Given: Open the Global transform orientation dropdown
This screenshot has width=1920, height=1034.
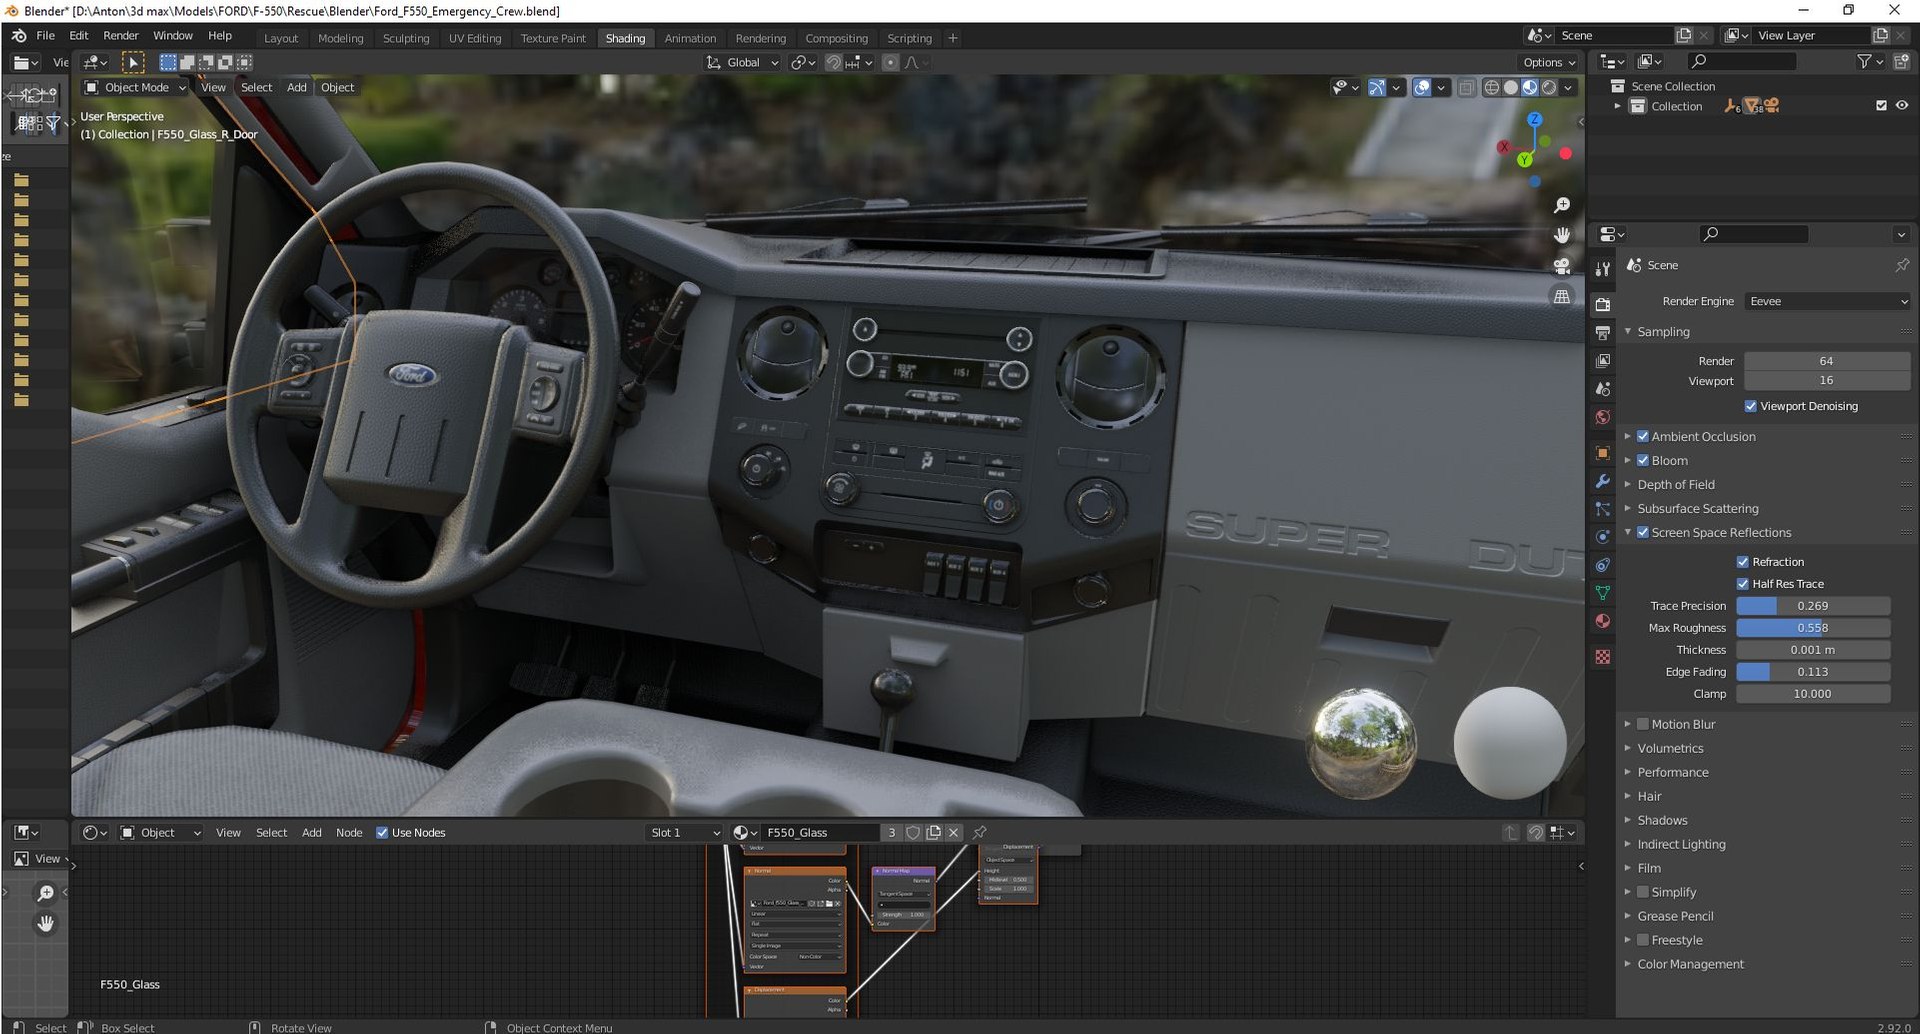Looking at the screenshot, I should tap(742, 63).
